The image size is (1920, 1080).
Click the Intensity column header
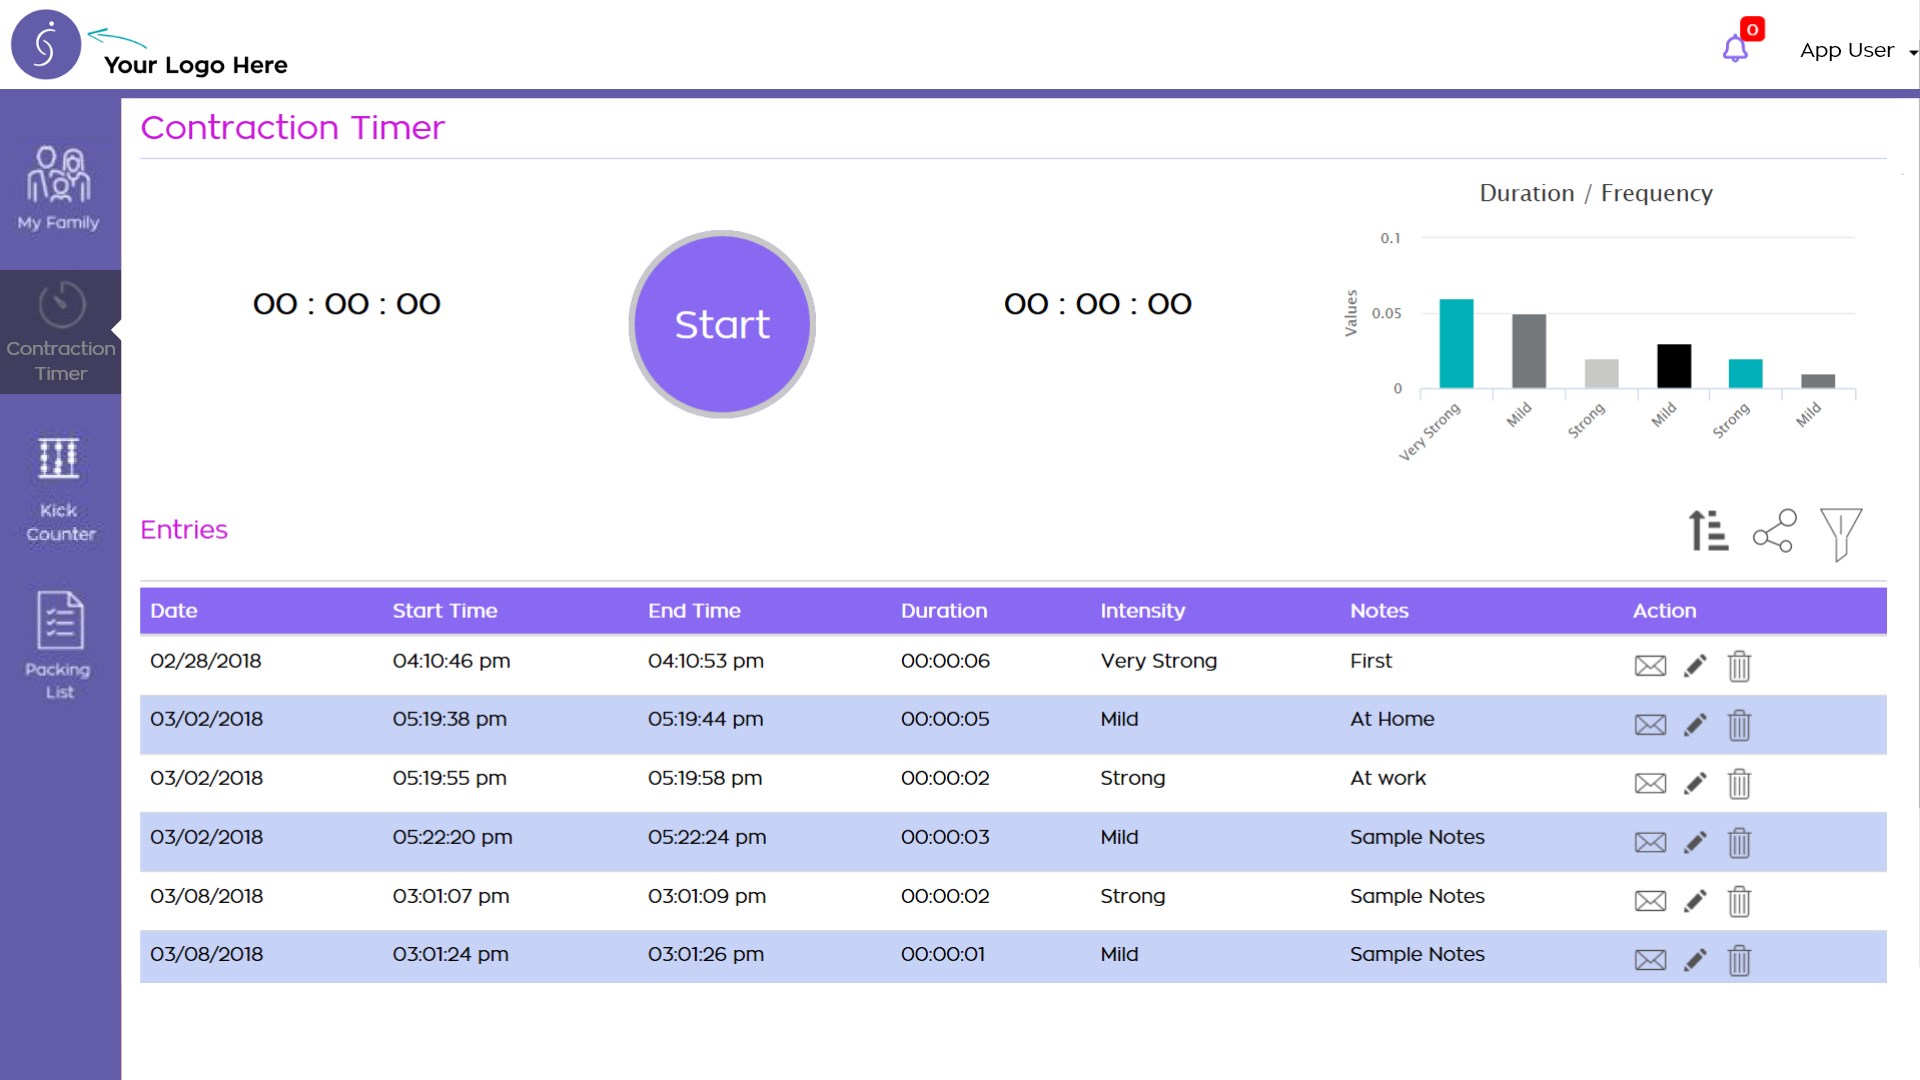click(1142, 611)
